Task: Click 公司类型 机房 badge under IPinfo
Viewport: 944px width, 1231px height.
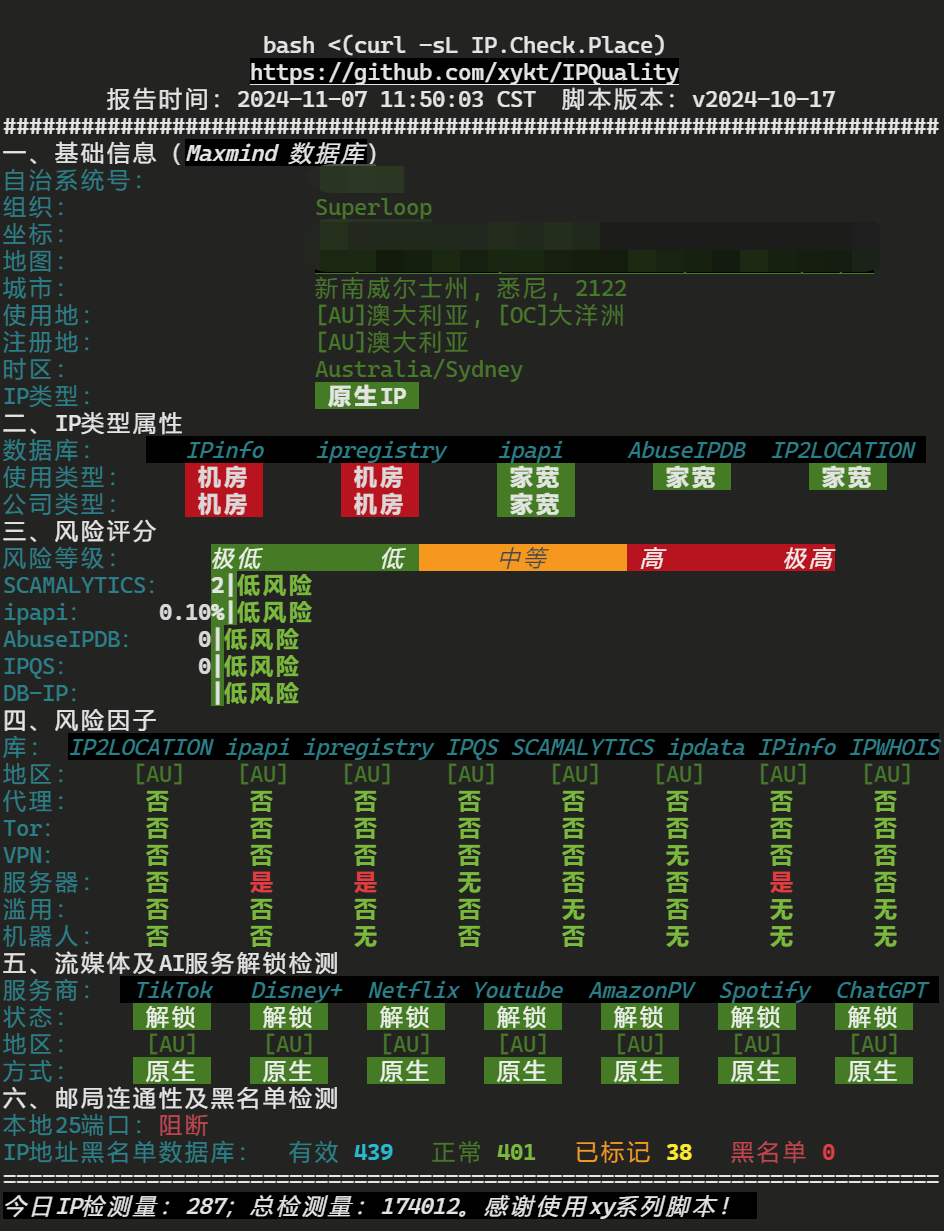Action: pos(224,504)
